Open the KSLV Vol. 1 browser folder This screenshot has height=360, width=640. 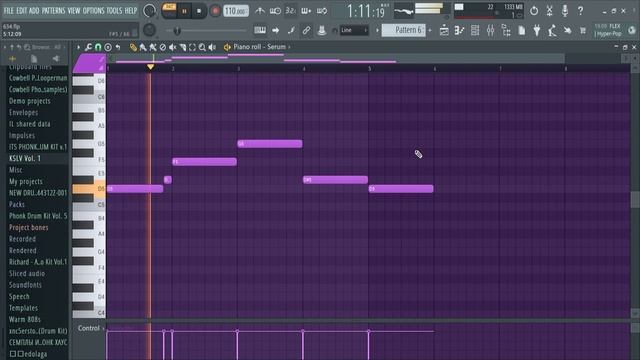[x=25, y=158]
